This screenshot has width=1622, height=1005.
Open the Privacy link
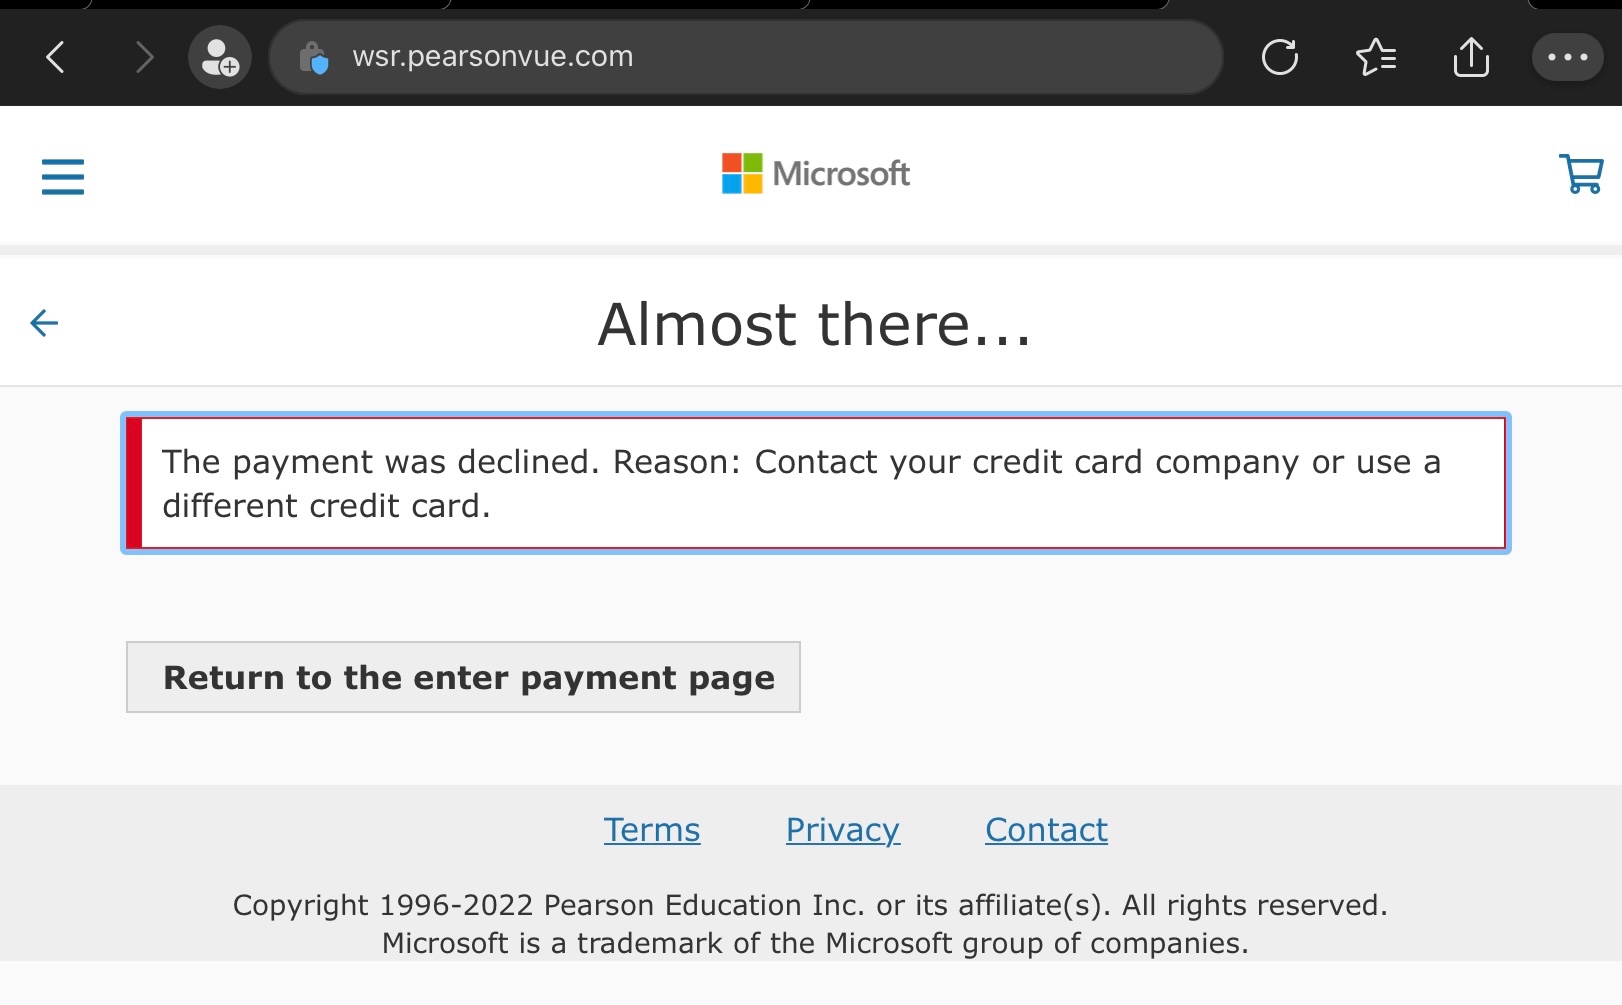[x=843, y=830]
